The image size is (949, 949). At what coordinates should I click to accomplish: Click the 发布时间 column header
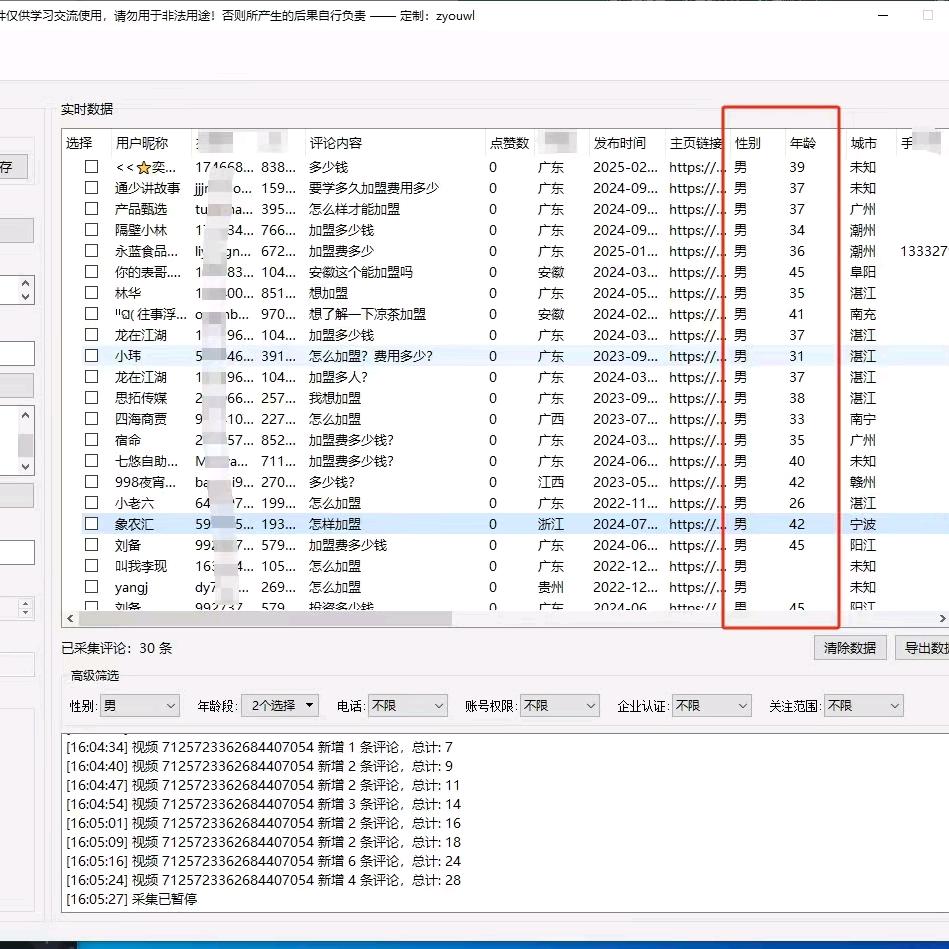tap(620, 143)
